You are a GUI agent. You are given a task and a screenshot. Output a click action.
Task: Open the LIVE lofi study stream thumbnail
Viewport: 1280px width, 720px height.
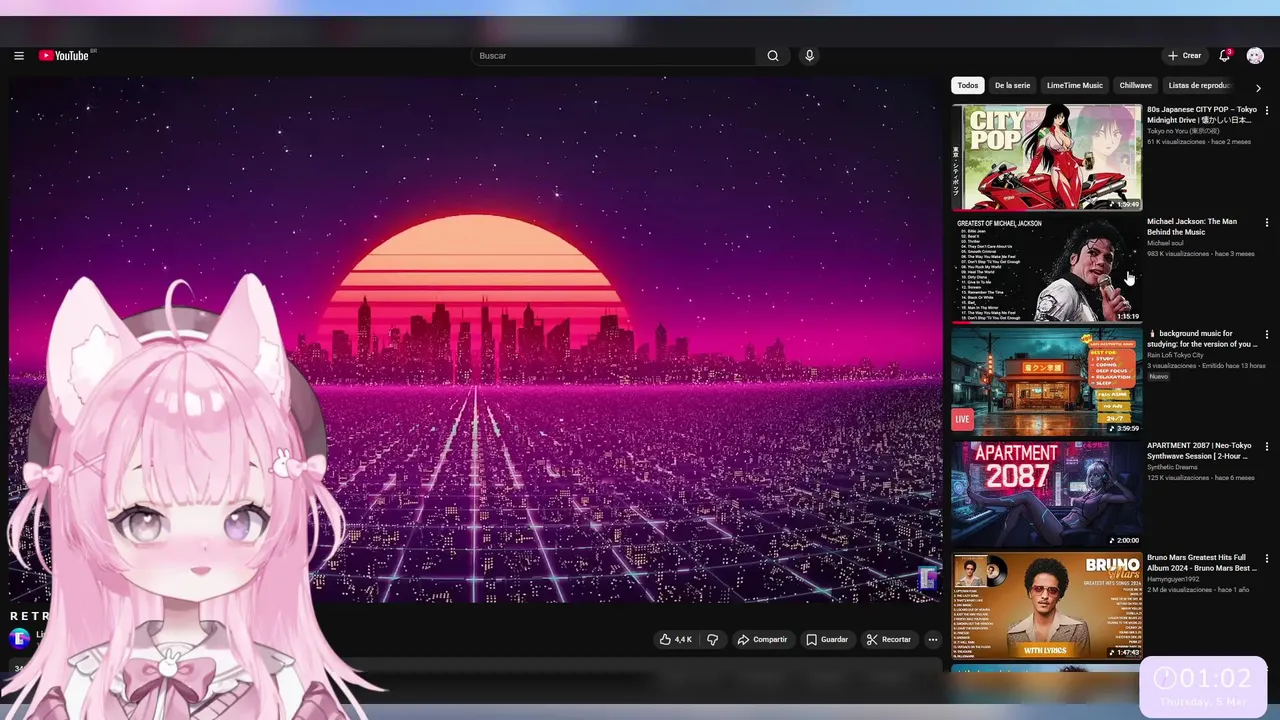click(1046, 381)
